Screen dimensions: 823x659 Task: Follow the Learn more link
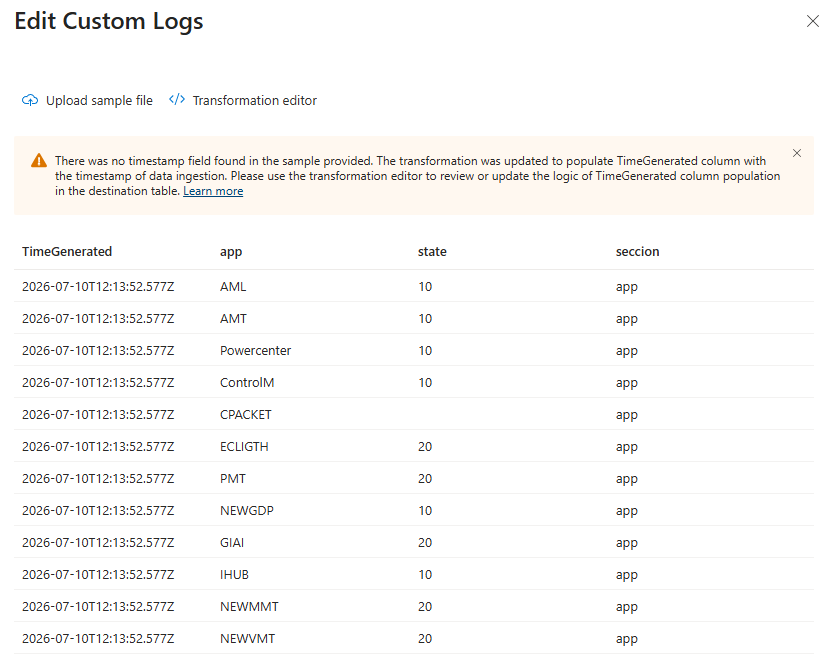pos(213,191)
